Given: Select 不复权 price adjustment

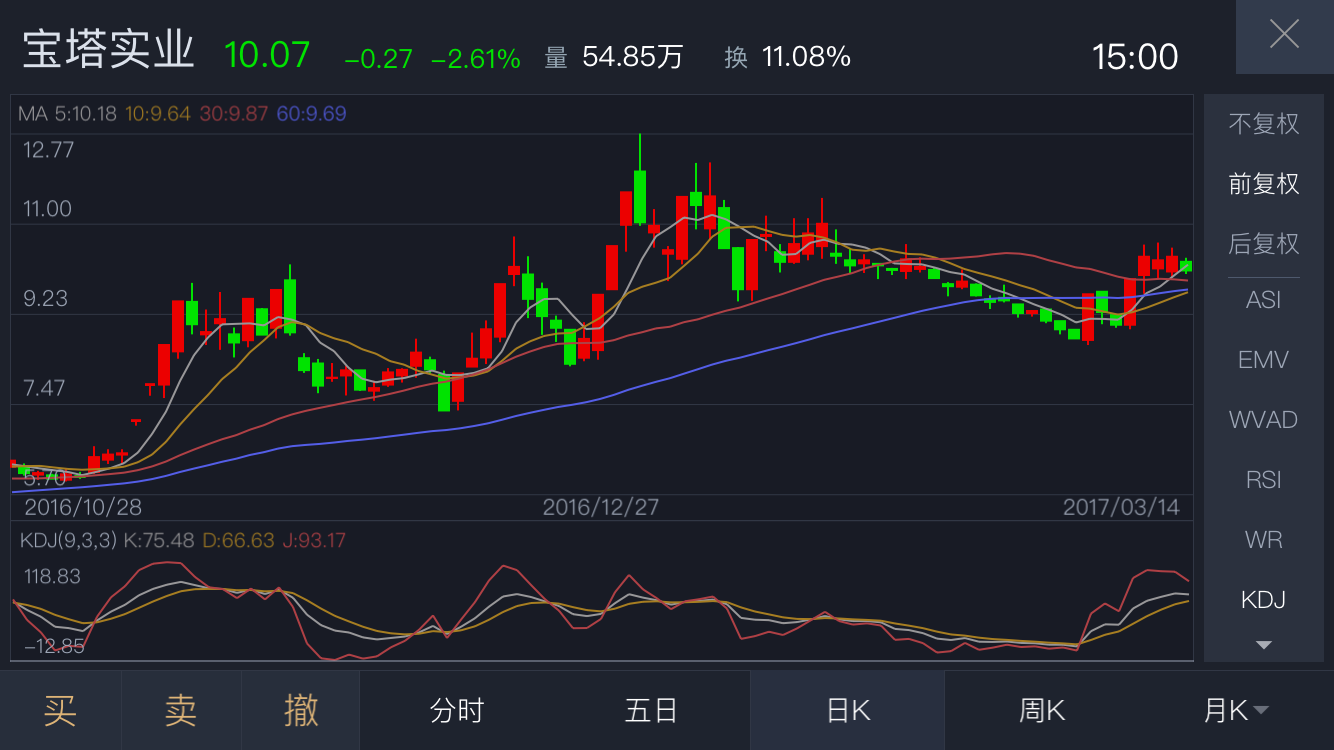Looking at the screenshot, I should pyautogui.click(x=1264, y=124).
